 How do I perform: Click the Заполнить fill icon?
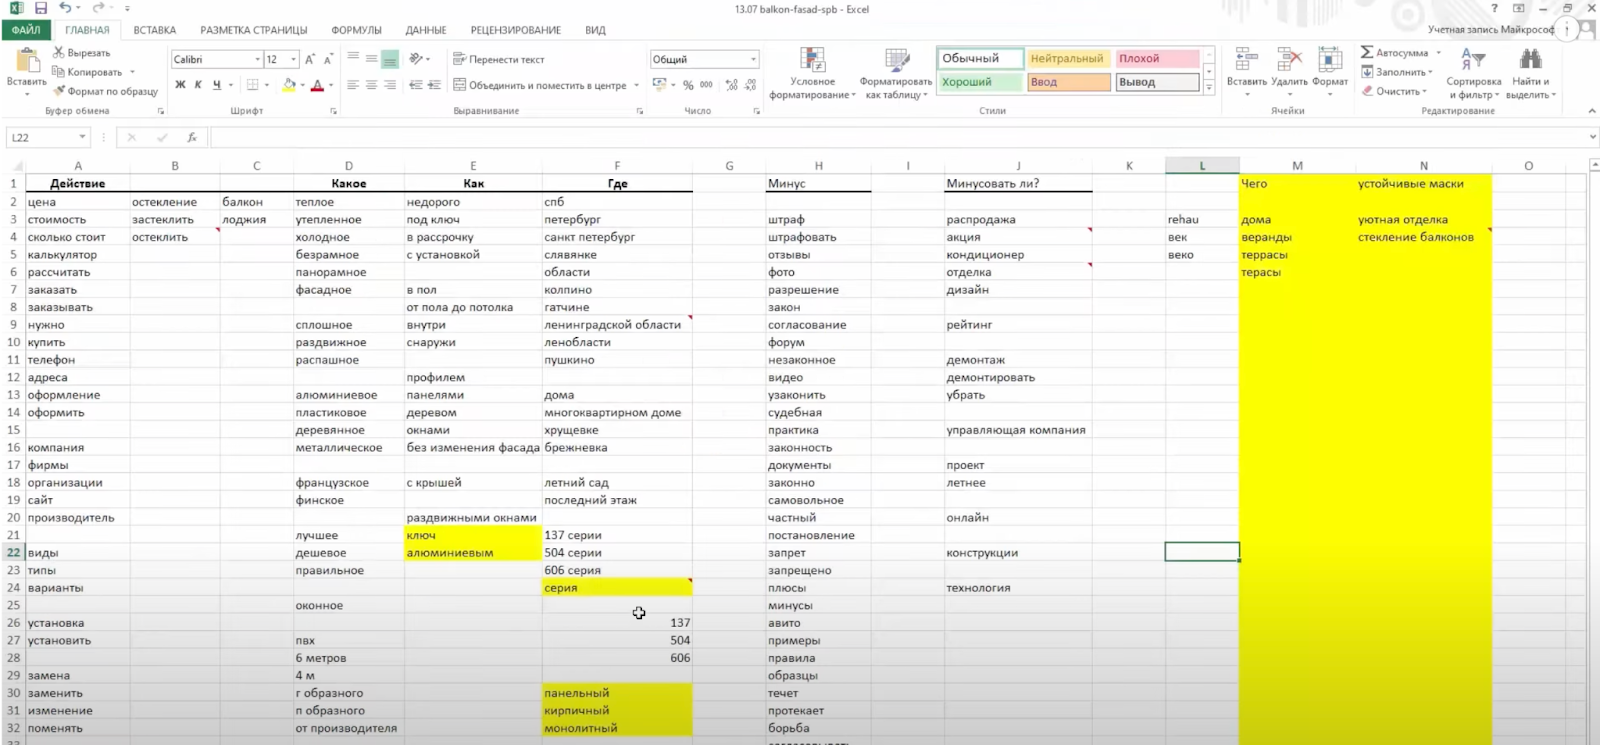pyautogui.click(x=1367, y=72)
